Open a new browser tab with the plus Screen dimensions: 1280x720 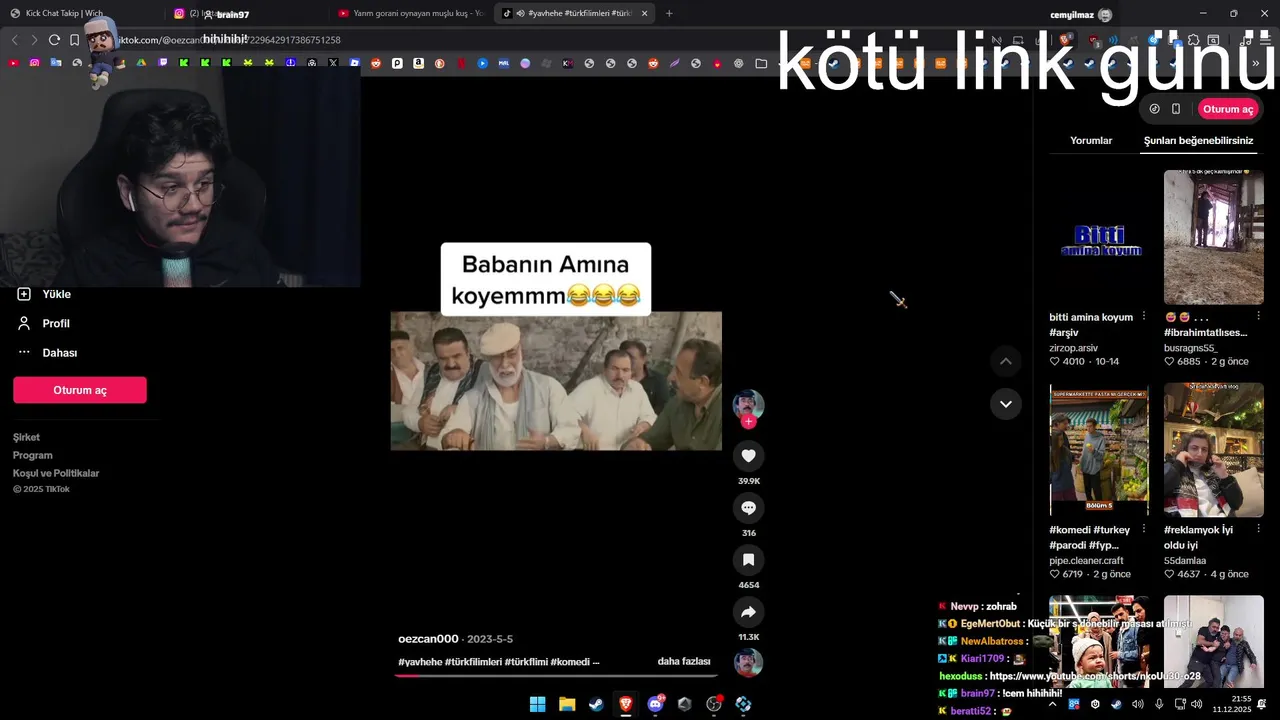coord(669,14)
